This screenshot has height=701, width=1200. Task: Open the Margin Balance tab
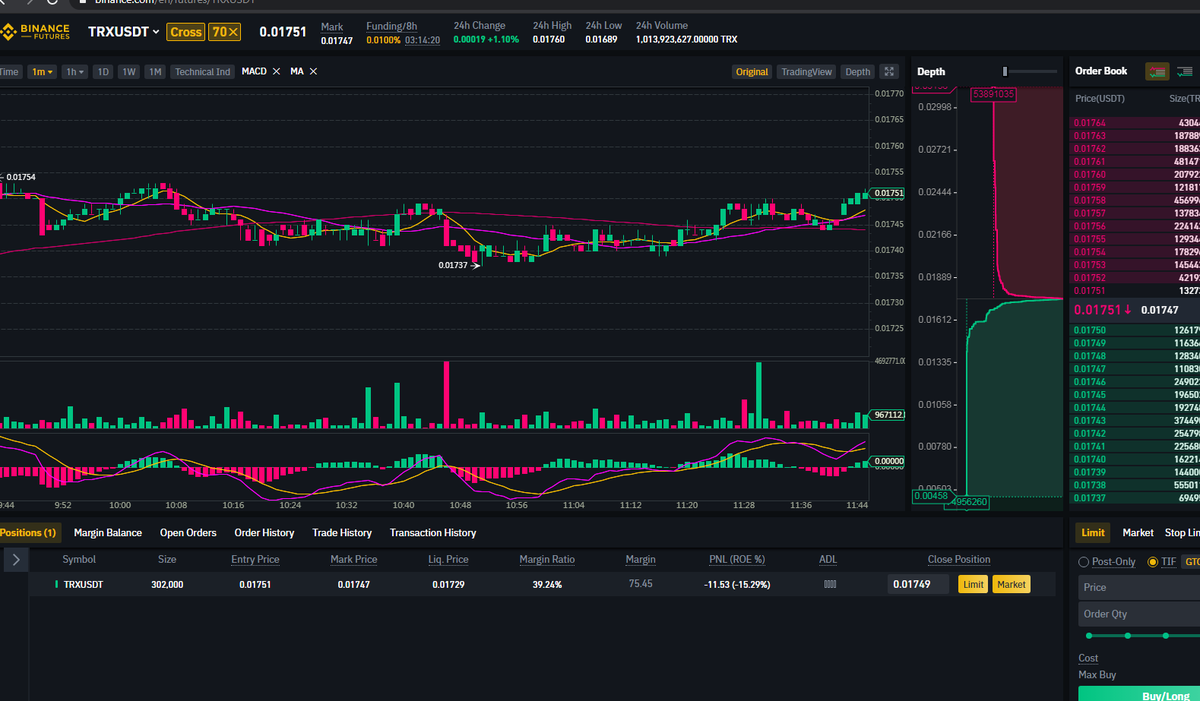(x=108, y=533)
